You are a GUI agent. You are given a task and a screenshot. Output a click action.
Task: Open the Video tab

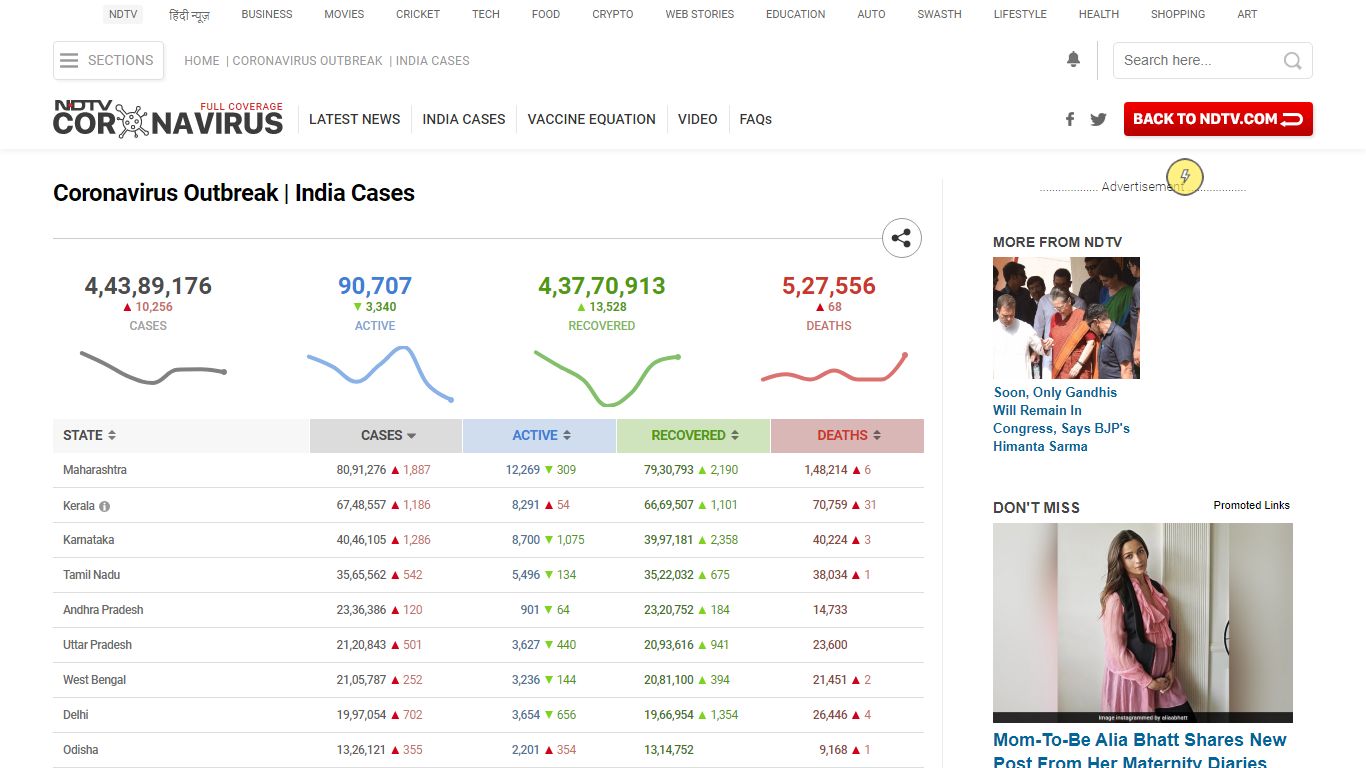pos(697,119)
